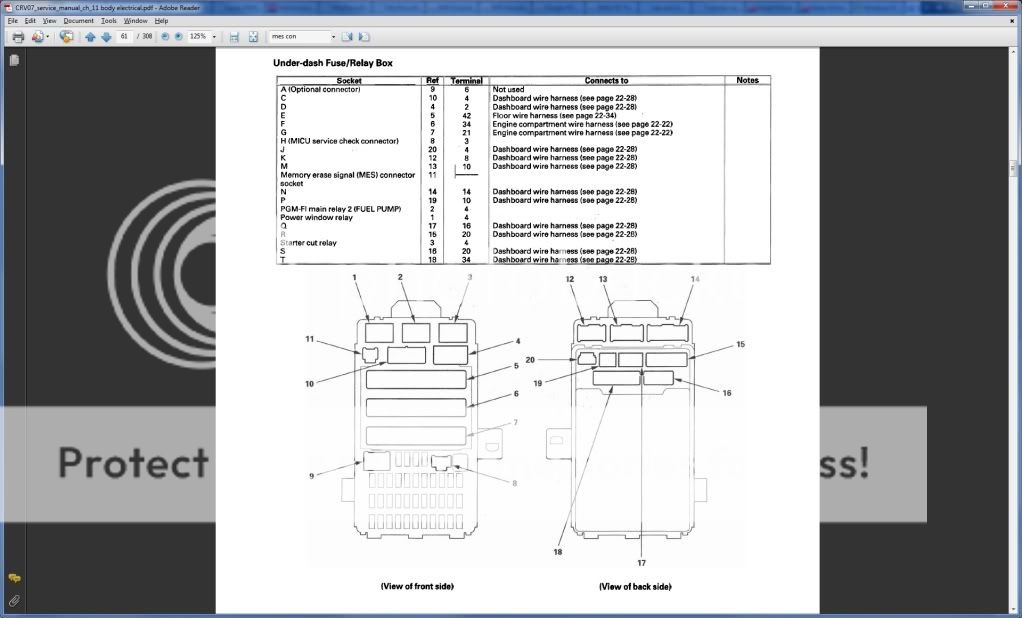The image size is (1022, 618).
Task: Go to next page with down arrow
Action: (x=106, y=37)
